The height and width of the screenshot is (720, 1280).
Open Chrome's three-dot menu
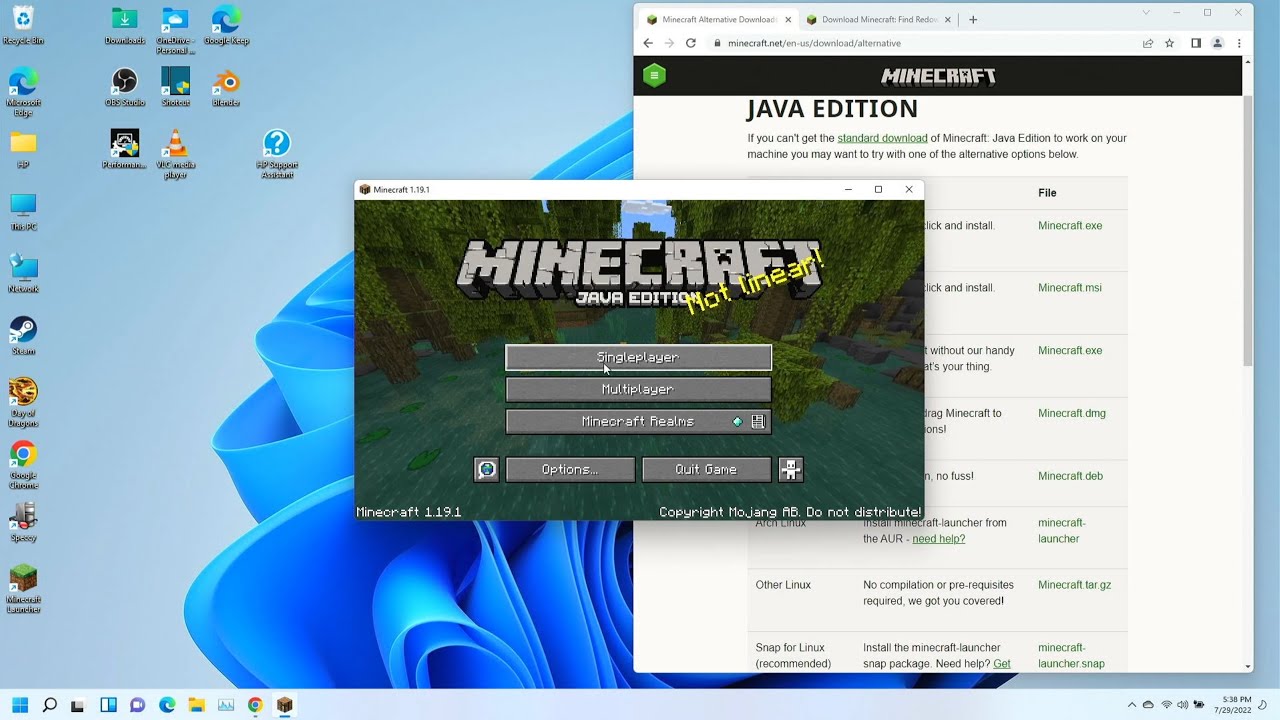coord(1239,43)
